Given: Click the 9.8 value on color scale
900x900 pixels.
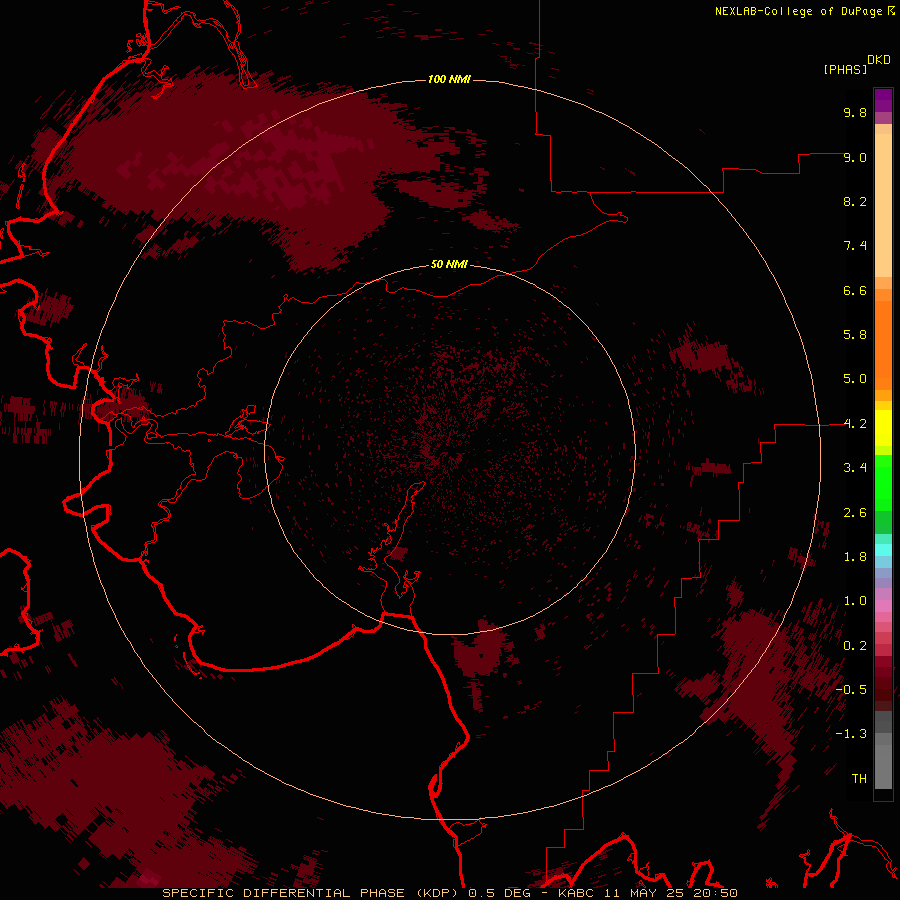Looking at the screenshot, I should 855,112.
